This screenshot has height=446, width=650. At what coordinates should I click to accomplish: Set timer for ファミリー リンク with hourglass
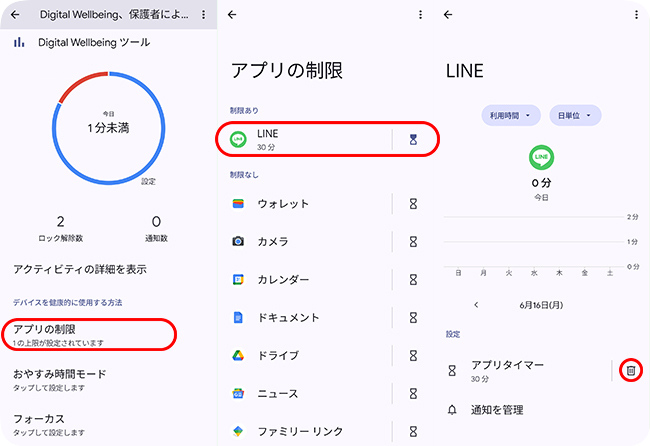[413, 431]
